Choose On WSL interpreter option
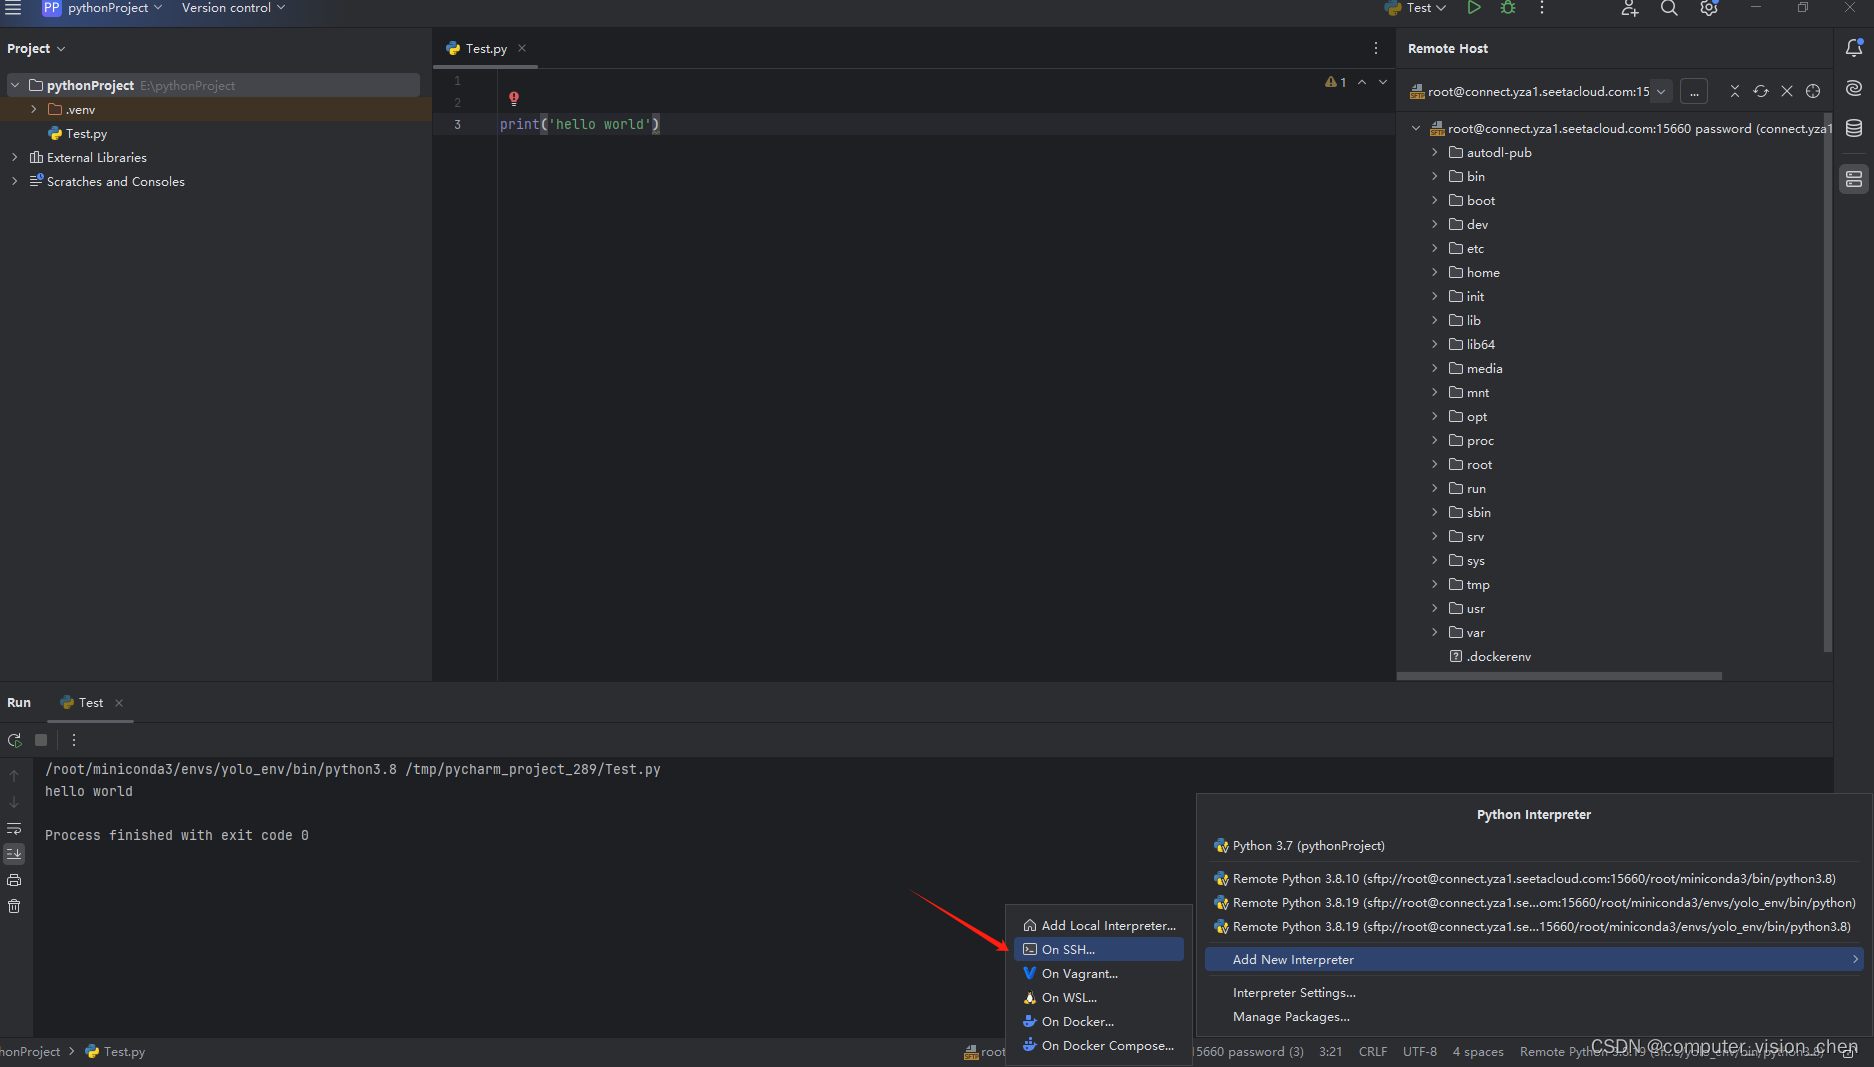1874x1067 pixels. (x=1099, y=997)
